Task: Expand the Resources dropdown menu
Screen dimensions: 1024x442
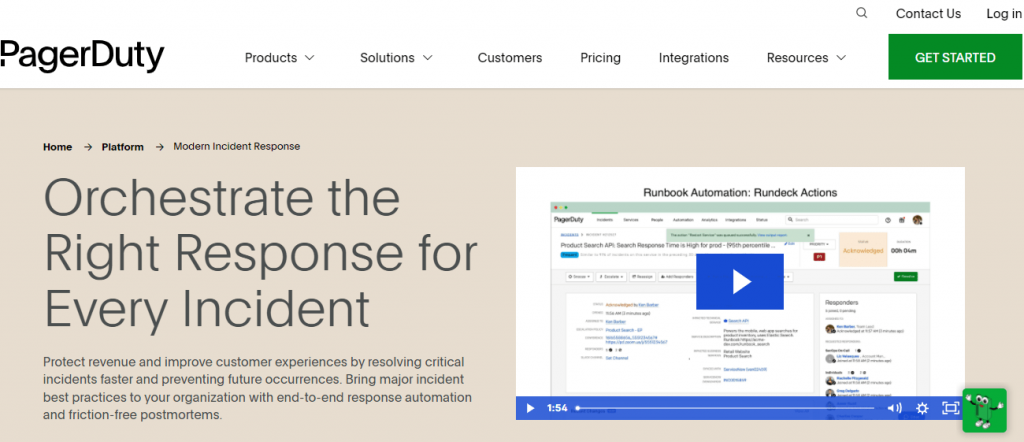Action: [807, 57]
